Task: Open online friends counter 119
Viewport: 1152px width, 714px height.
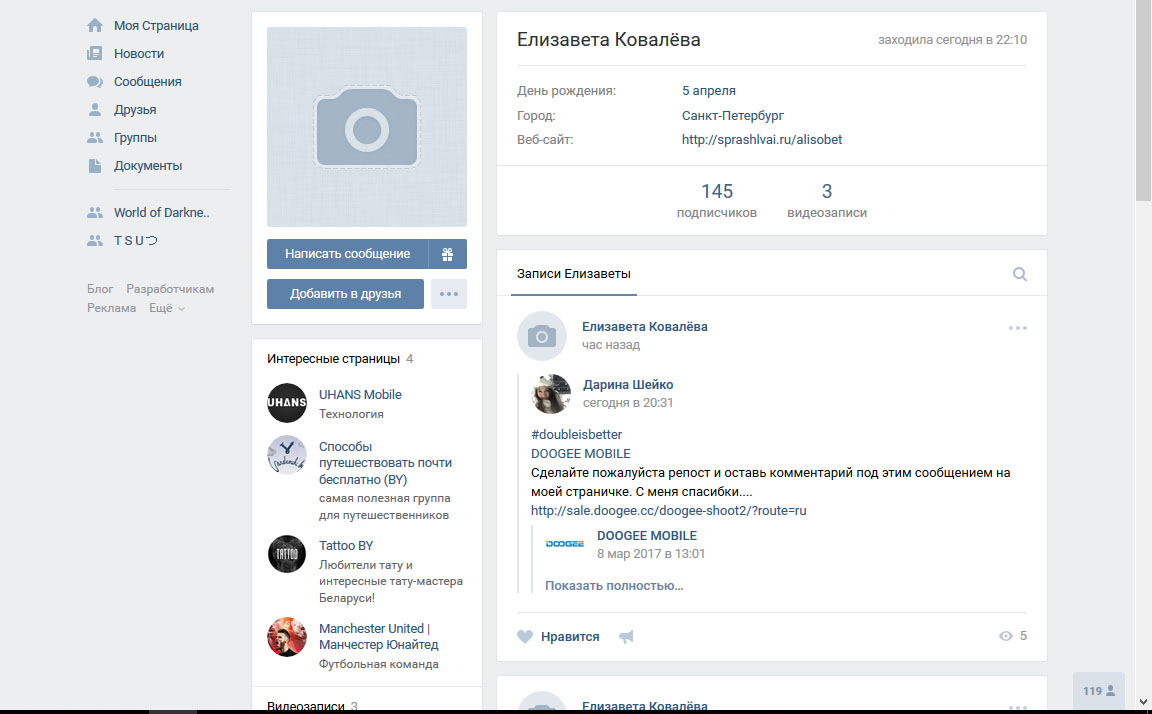Action: point(1098,691)
